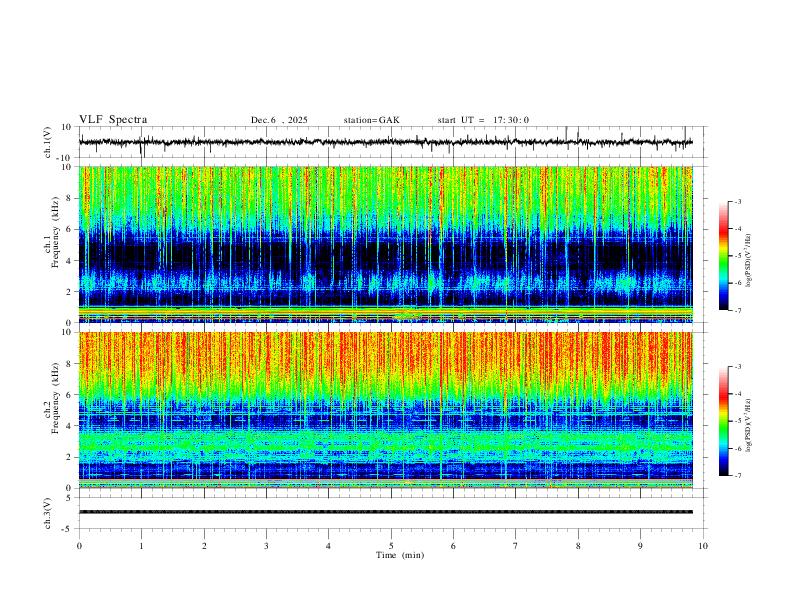This screenshot has width=792, height=612.
Task: Click the "7" tick on the time axis
Action: (516, 546)
